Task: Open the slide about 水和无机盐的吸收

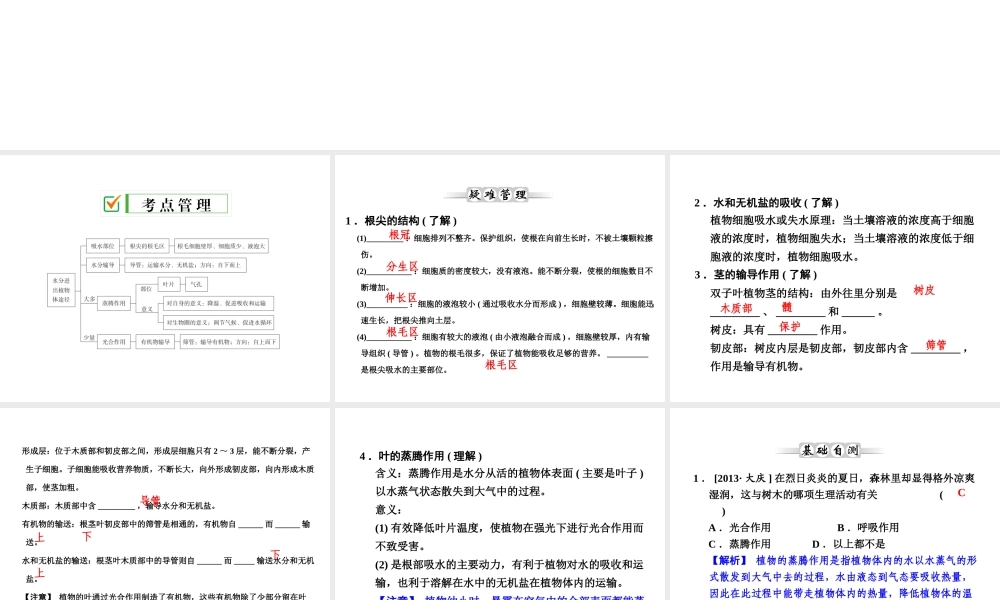Action: [x=835, y=278]
